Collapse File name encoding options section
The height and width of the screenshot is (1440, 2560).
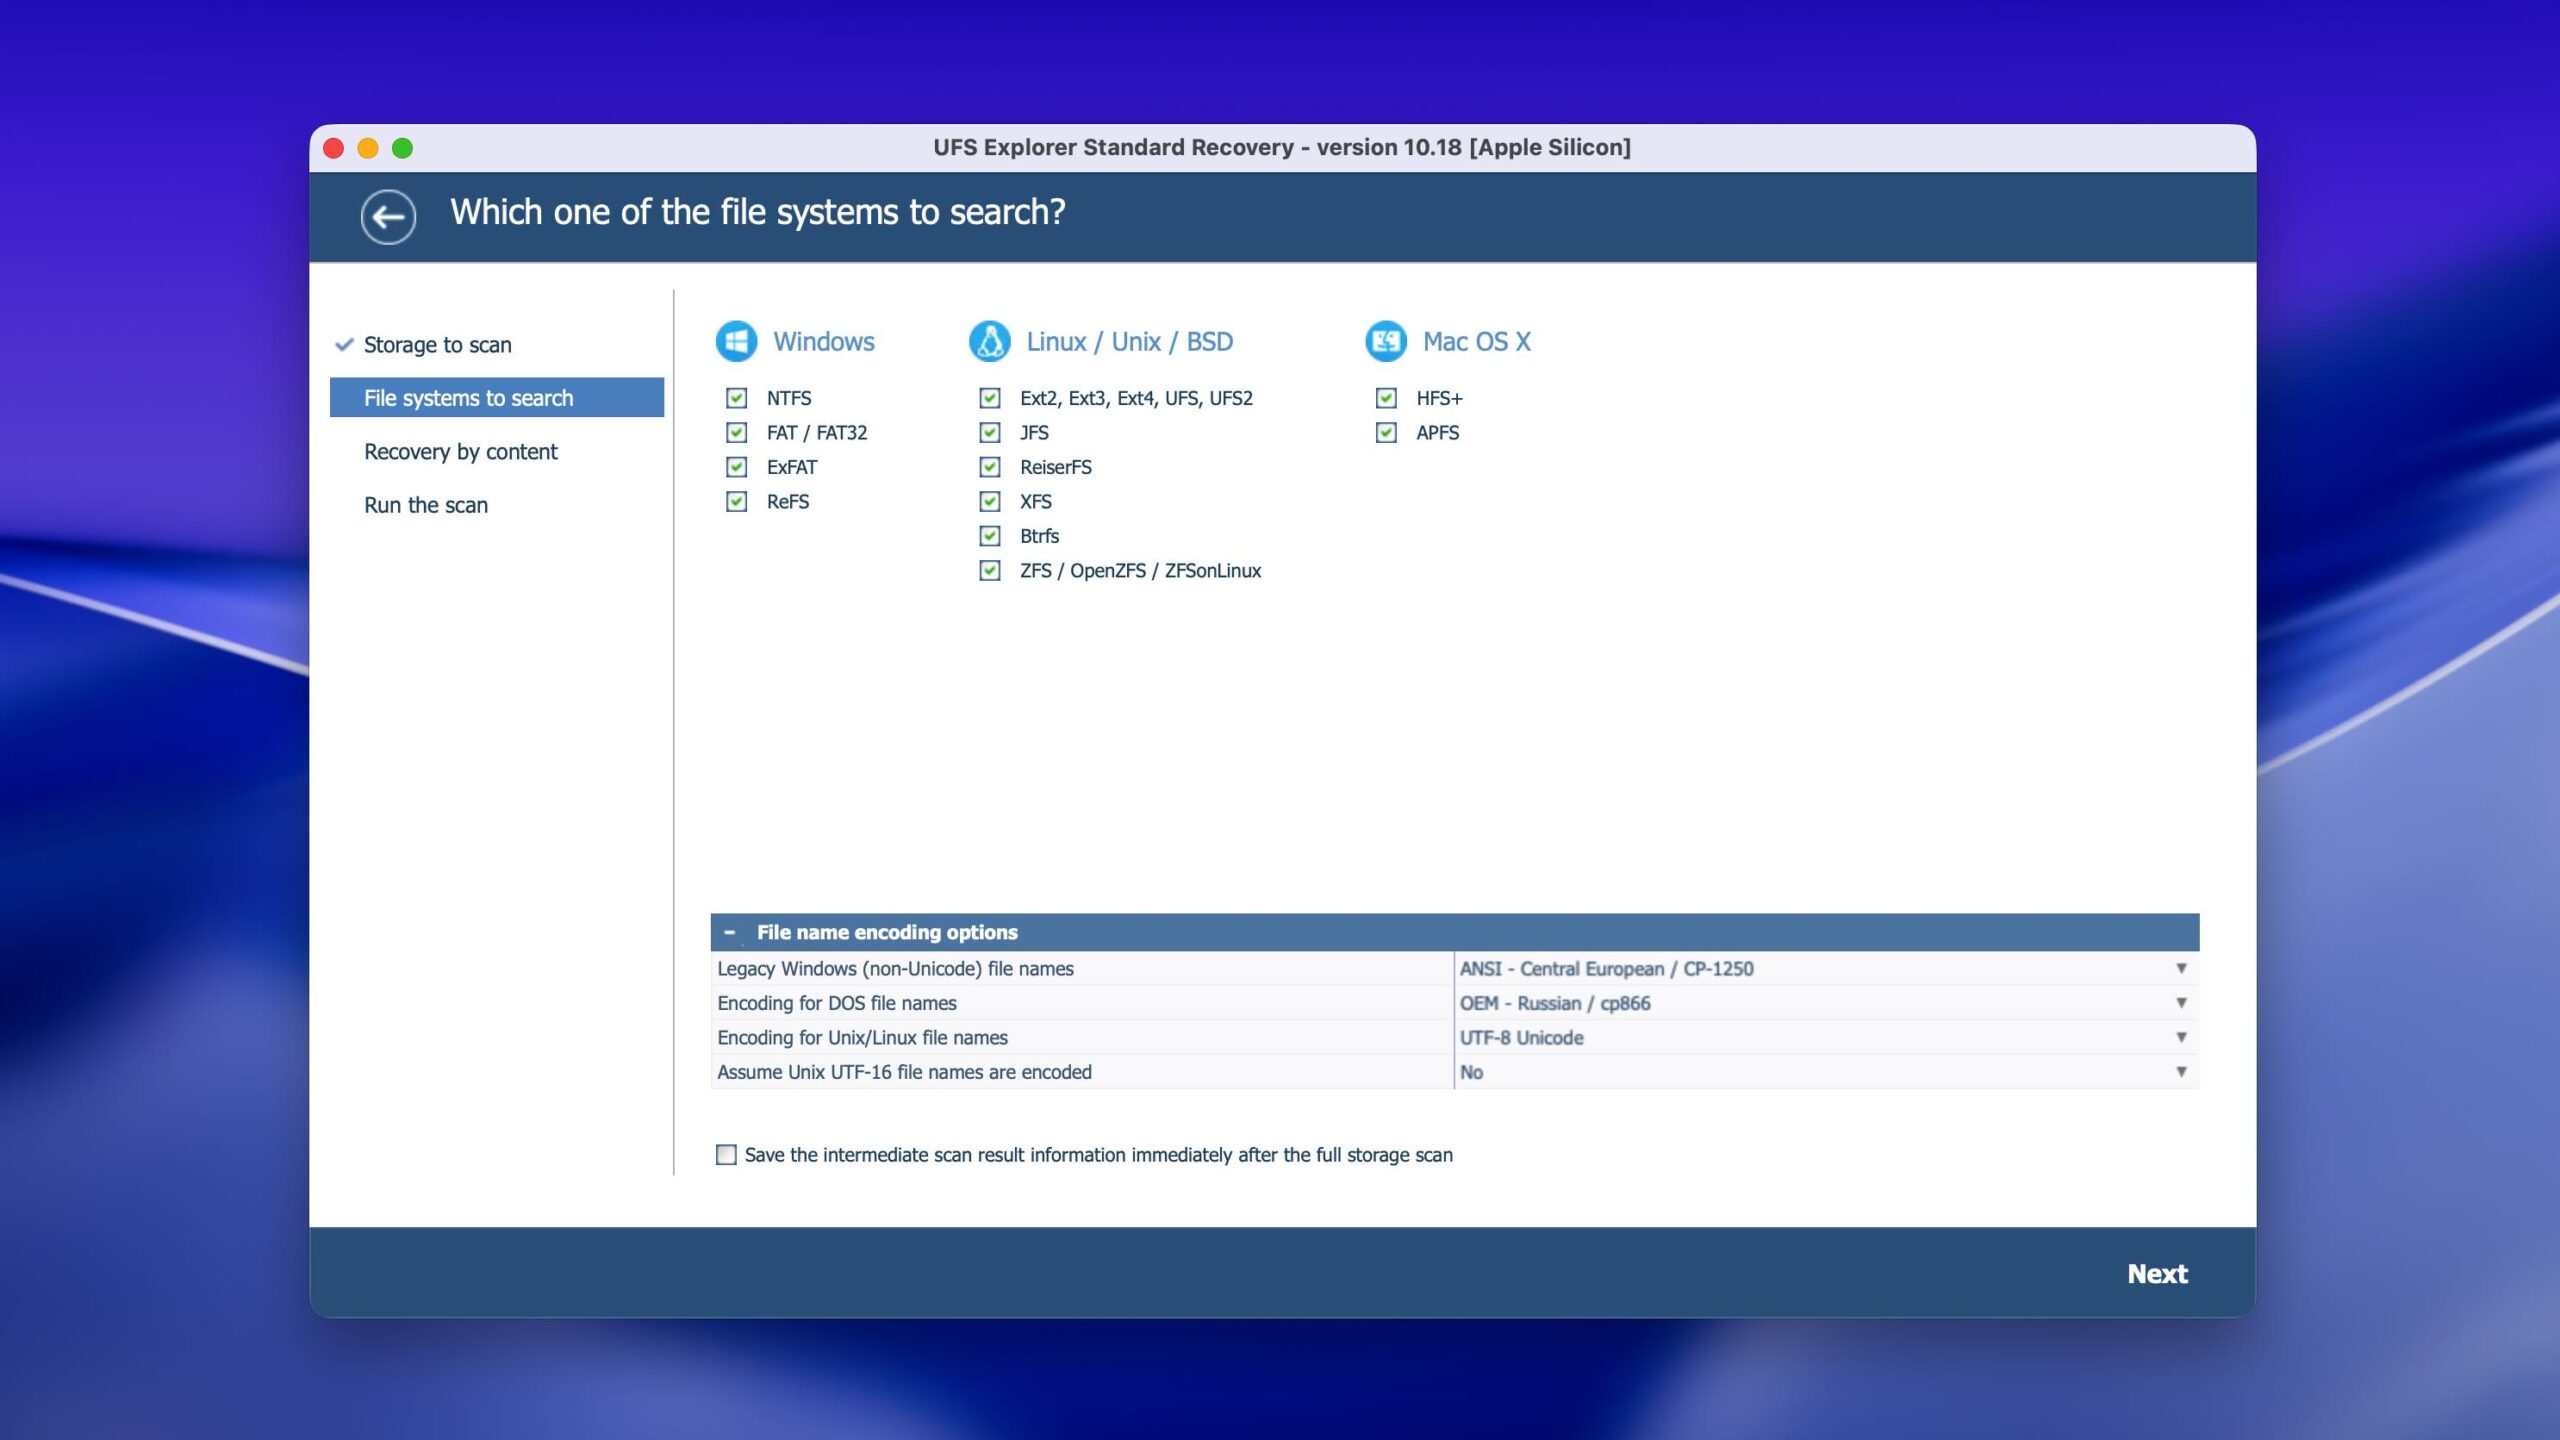click(730, 932)
